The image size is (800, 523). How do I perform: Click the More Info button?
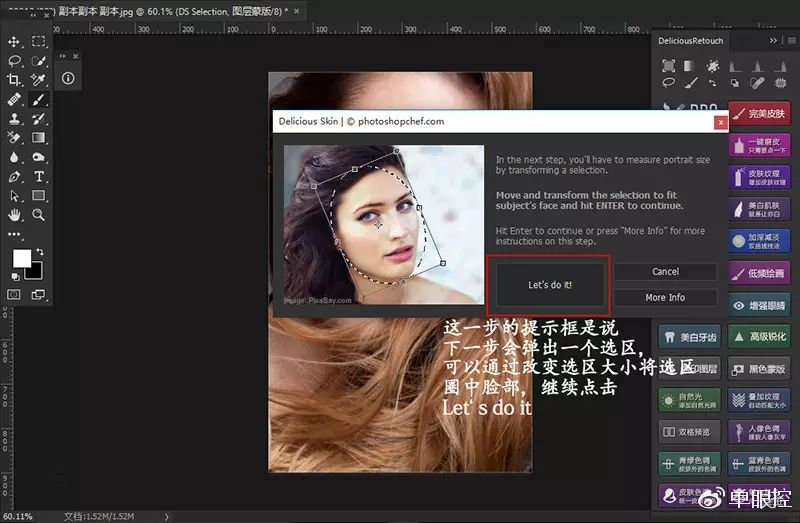tap(665, 297)
